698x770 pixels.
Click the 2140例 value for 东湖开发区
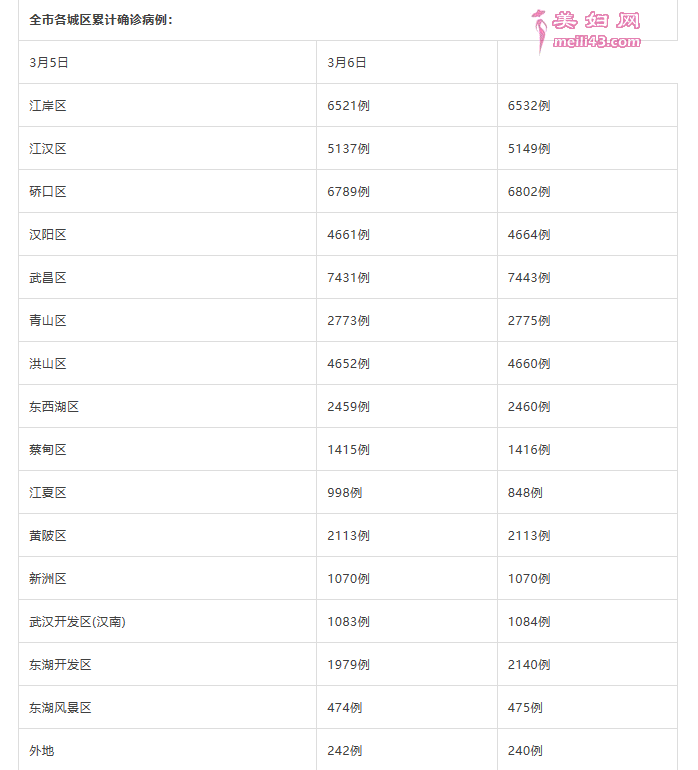(x=529, y=664)
